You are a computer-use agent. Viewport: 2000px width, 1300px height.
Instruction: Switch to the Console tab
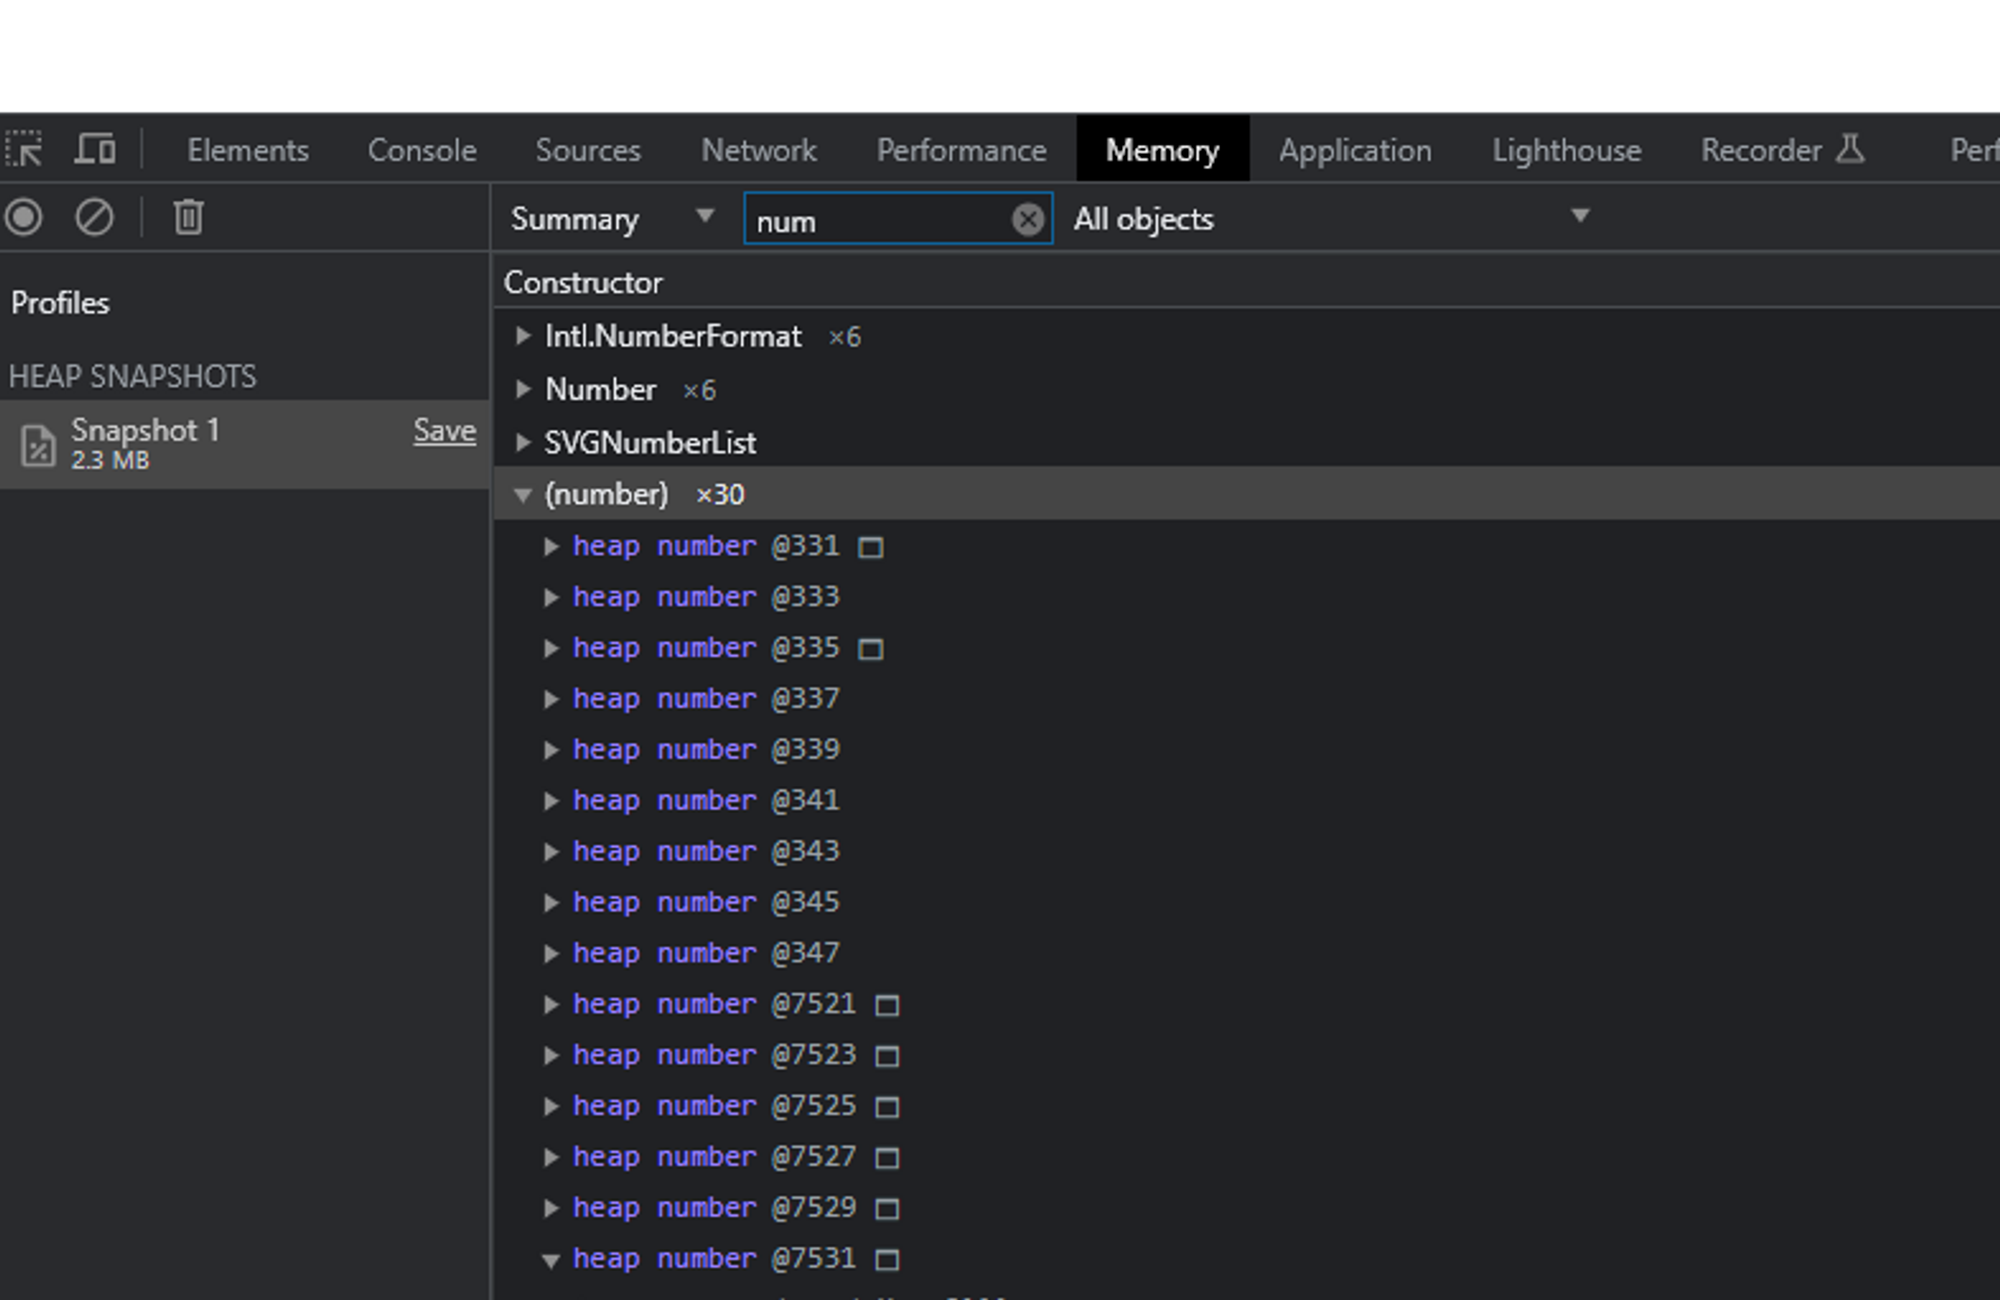pos(422,150)
